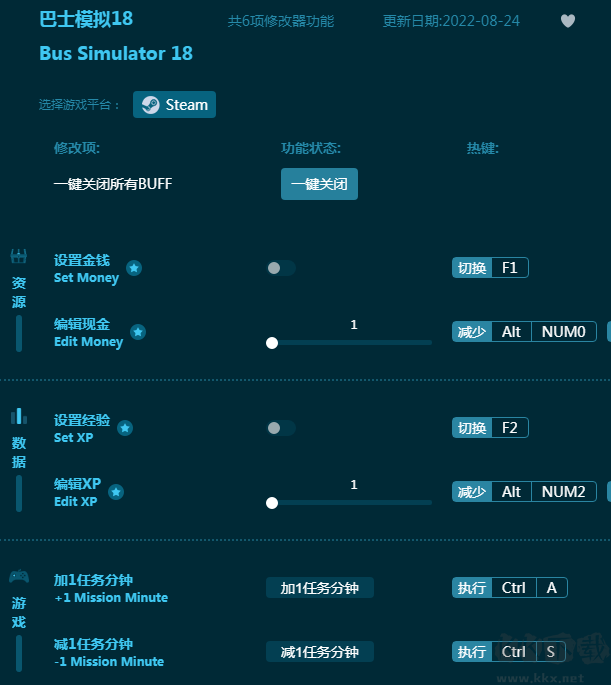Click the 数据 data category icon
Viewport: 611px width, 685px height.
pyautogui.click(x=19, y=416)
